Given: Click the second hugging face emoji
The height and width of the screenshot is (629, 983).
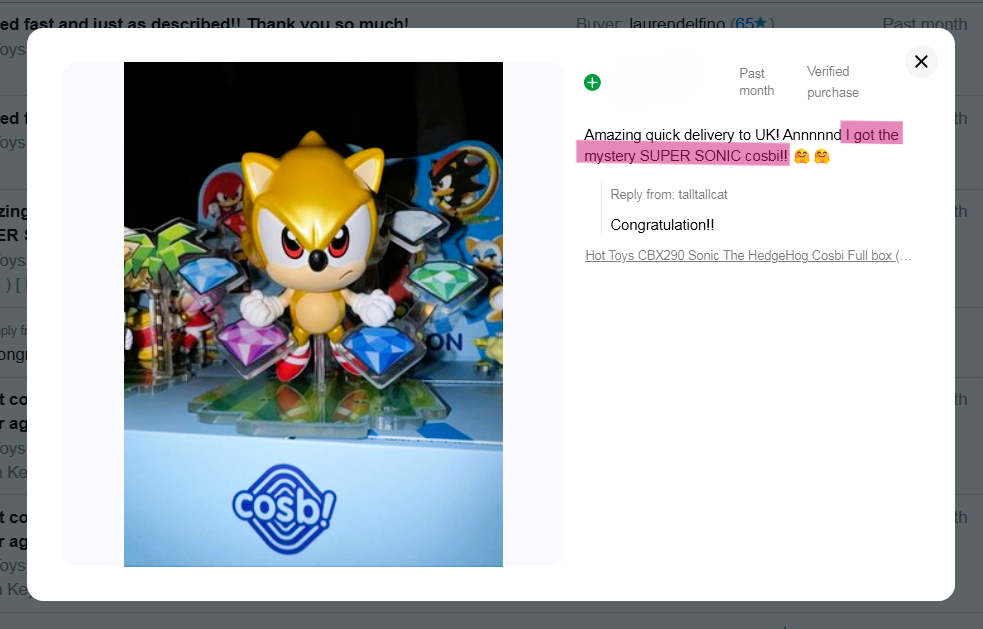Looking at the screenshot, I should (822, 156).
